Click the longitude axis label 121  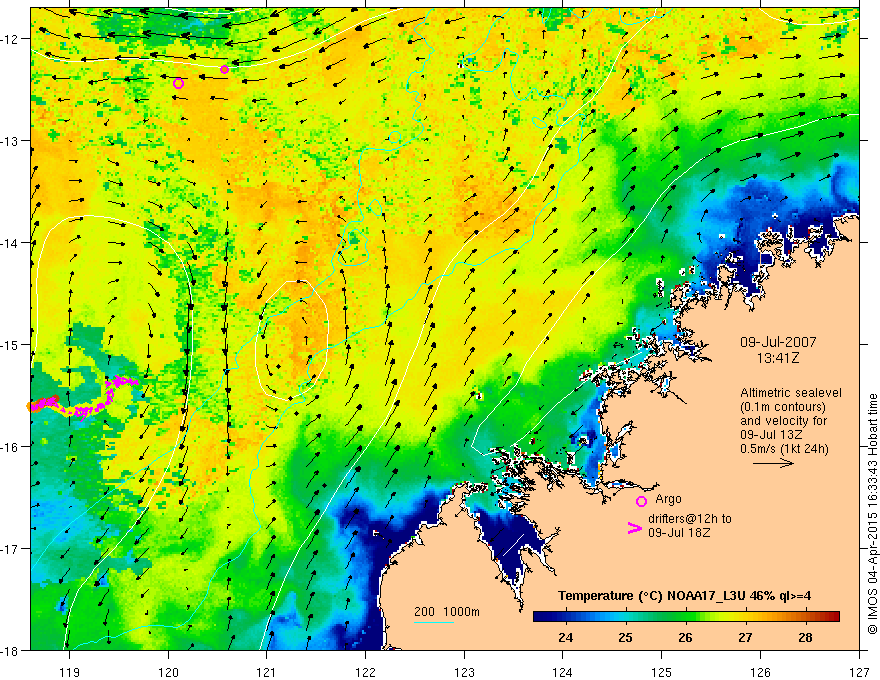tap(267, 671)
